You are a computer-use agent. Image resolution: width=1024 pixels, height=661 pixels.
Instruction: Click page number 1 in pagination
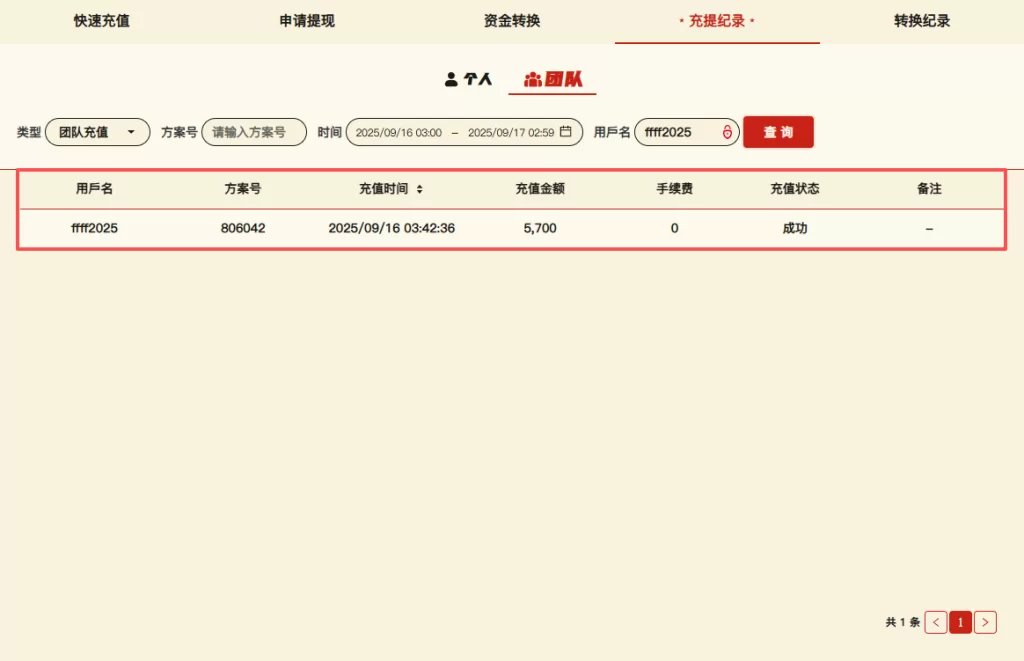960,622
